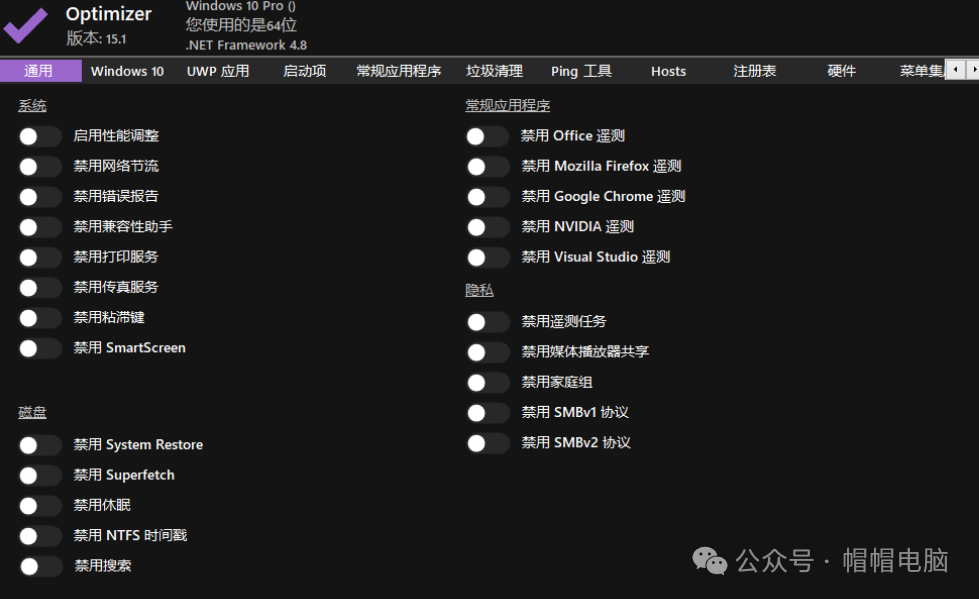Toggle 禁用 Office 遥测 switch
This screenshot has width=979, height=599.
click(x=487, y=136)
